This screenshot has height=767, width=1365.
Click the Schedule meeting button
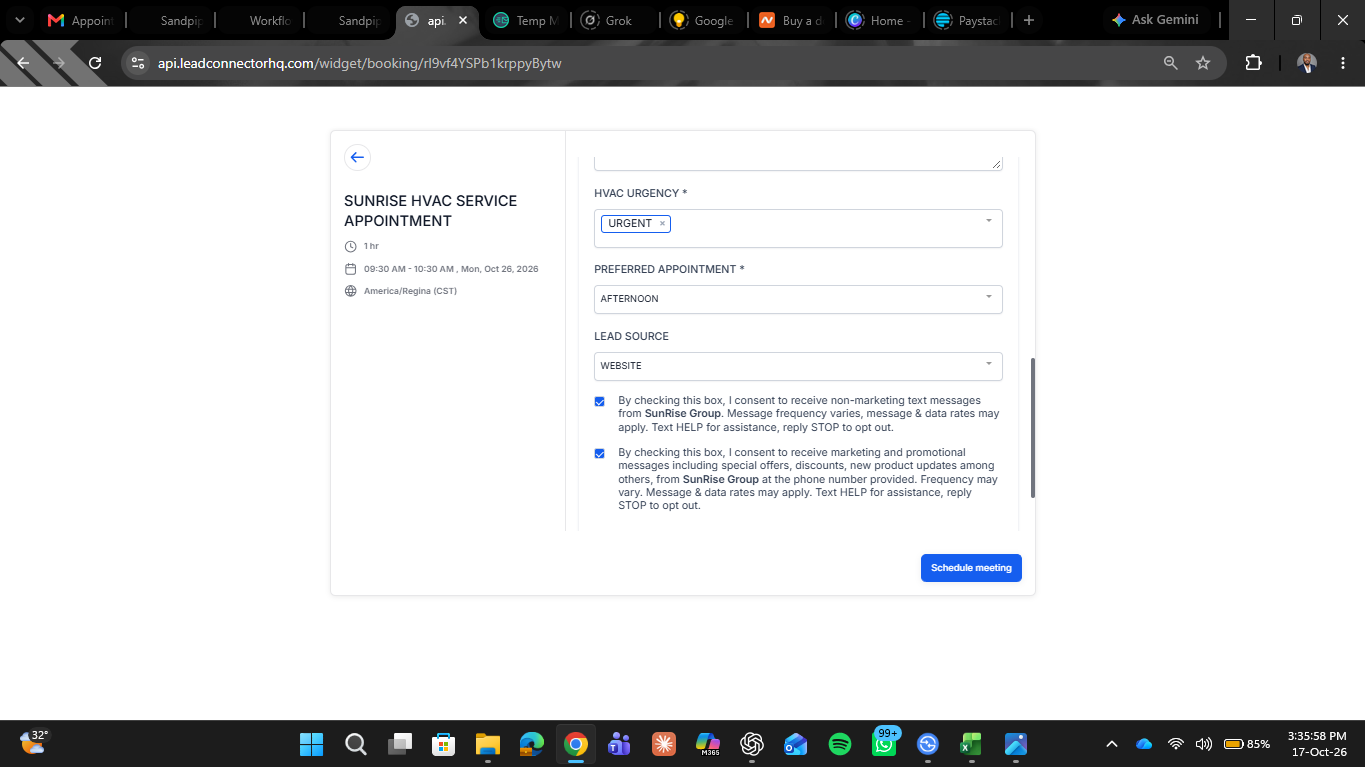coord(971,568)
